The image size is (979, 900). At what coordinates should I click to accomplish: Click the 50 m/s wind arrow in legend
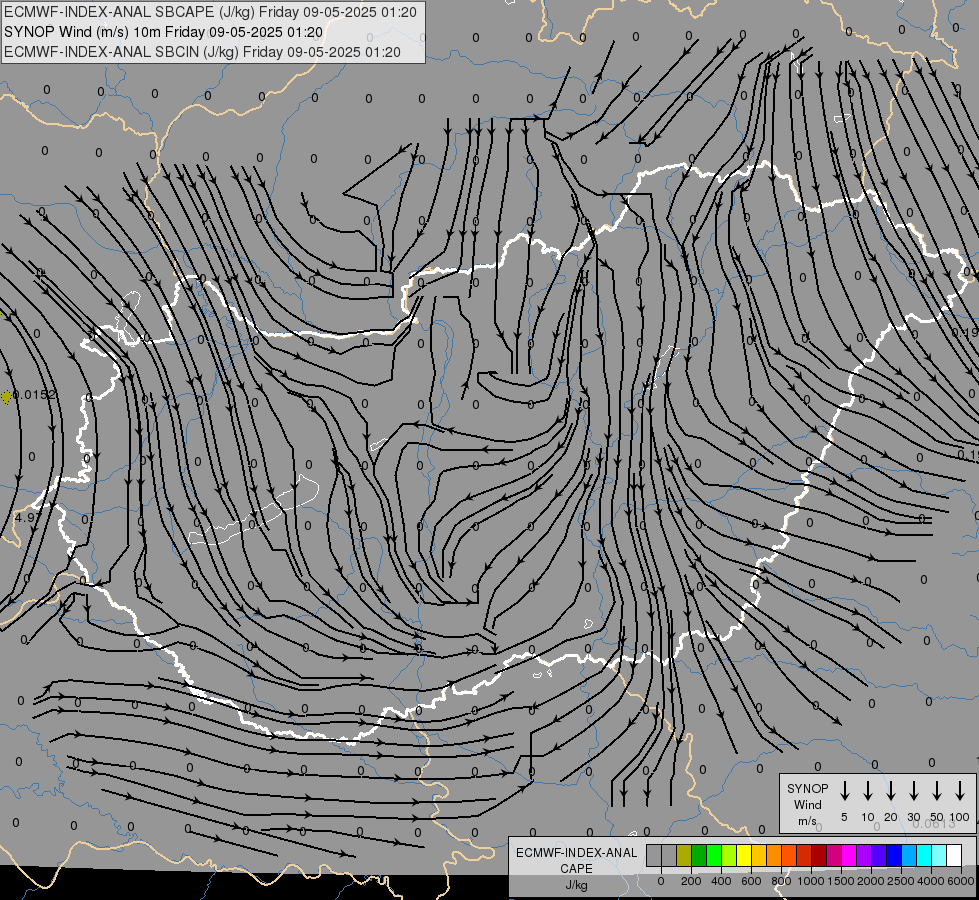tap(937, 791)
